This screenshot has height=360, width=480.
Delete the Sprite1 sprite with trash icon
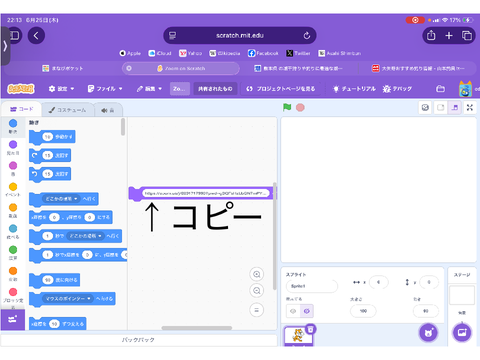[x=311, y=329]
